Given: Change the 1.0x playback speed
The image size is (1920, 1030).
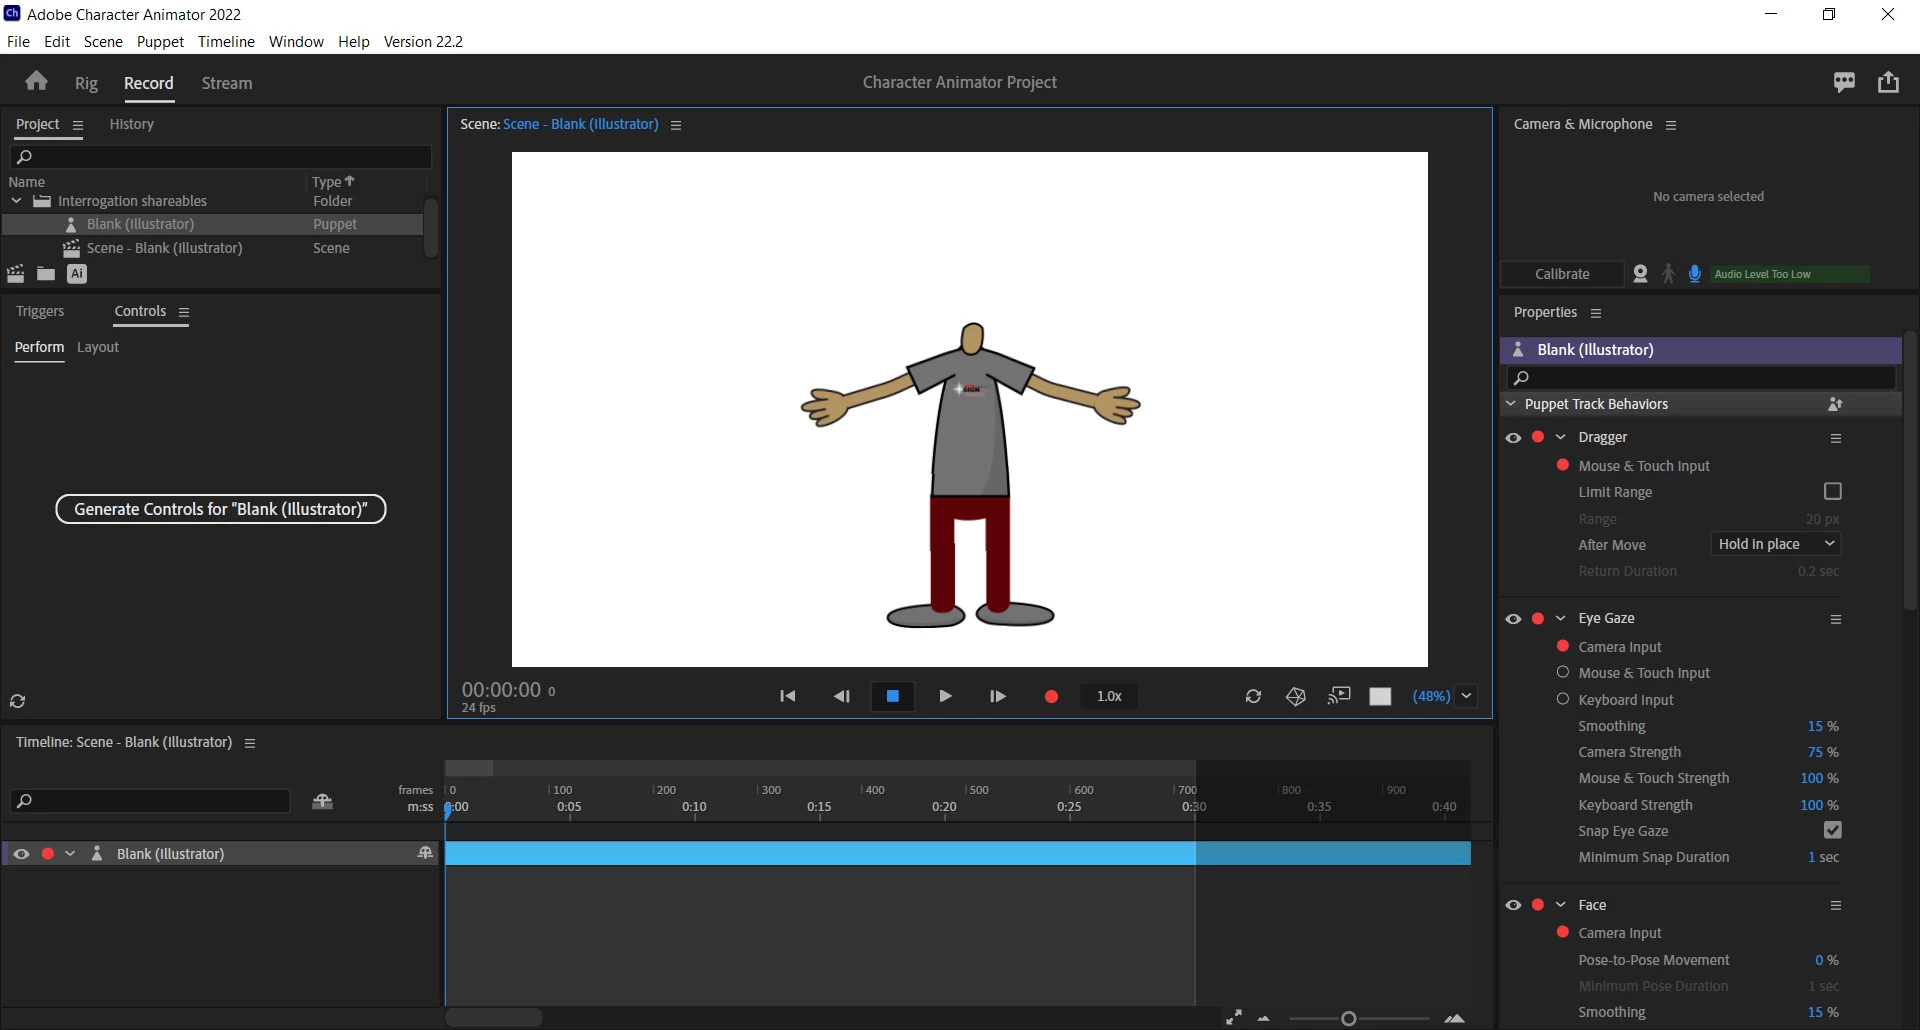Looking at the screenshot, I should [x=1109, y=696].
